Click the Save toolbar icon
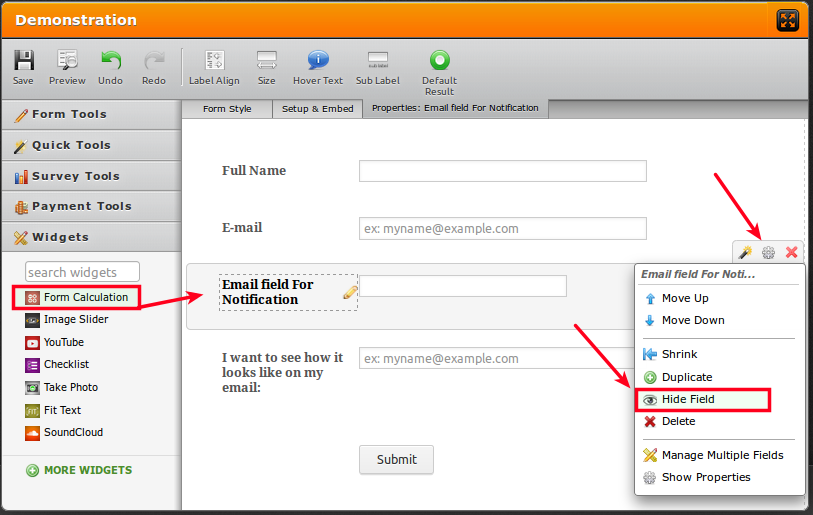The width and height of the screenshot is (813, 515). point(23,61)
